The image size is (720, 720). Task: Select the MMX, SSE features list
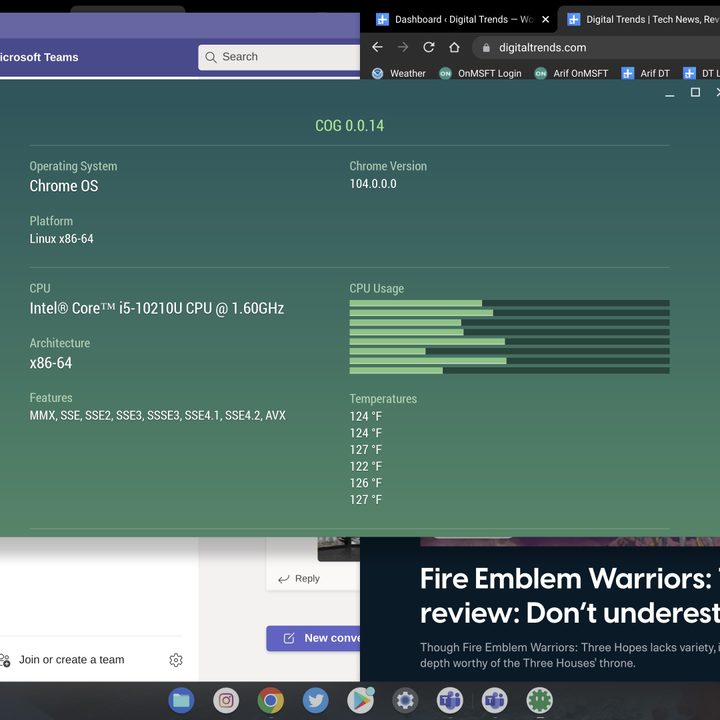click(158, 416)
